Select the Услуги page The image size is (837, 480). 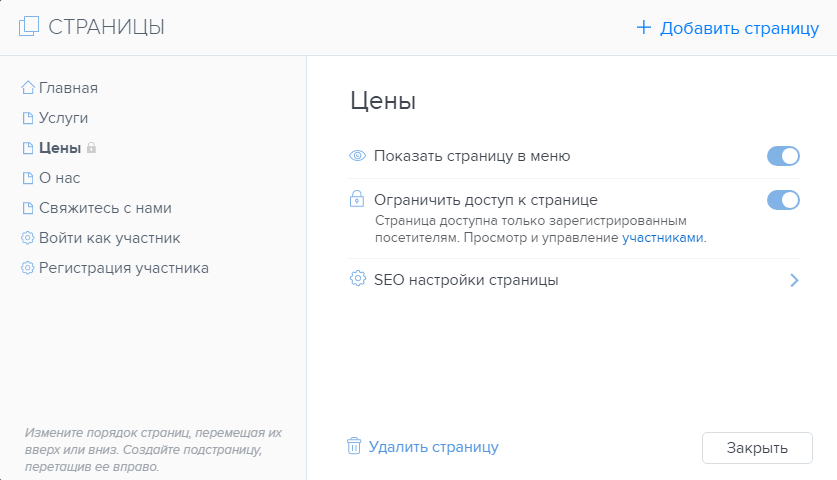(64, 118)
